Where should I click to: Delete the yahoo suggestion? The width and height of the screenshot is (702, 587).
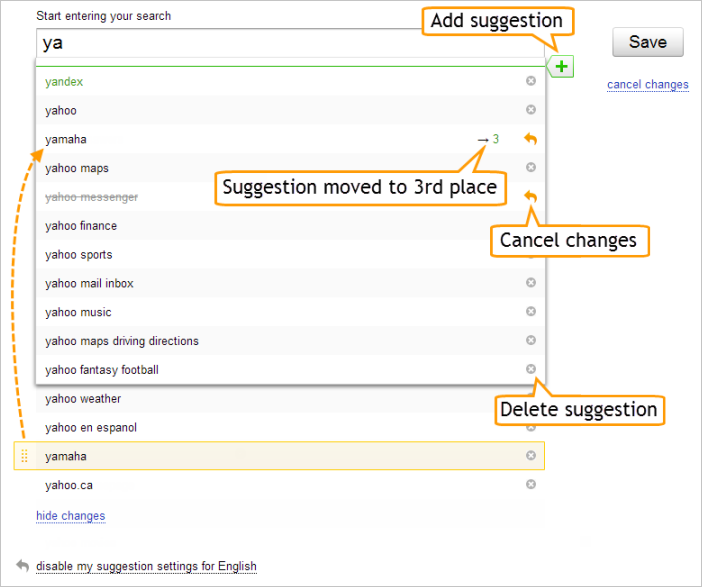pyautogui.click(x=531, y=110)
